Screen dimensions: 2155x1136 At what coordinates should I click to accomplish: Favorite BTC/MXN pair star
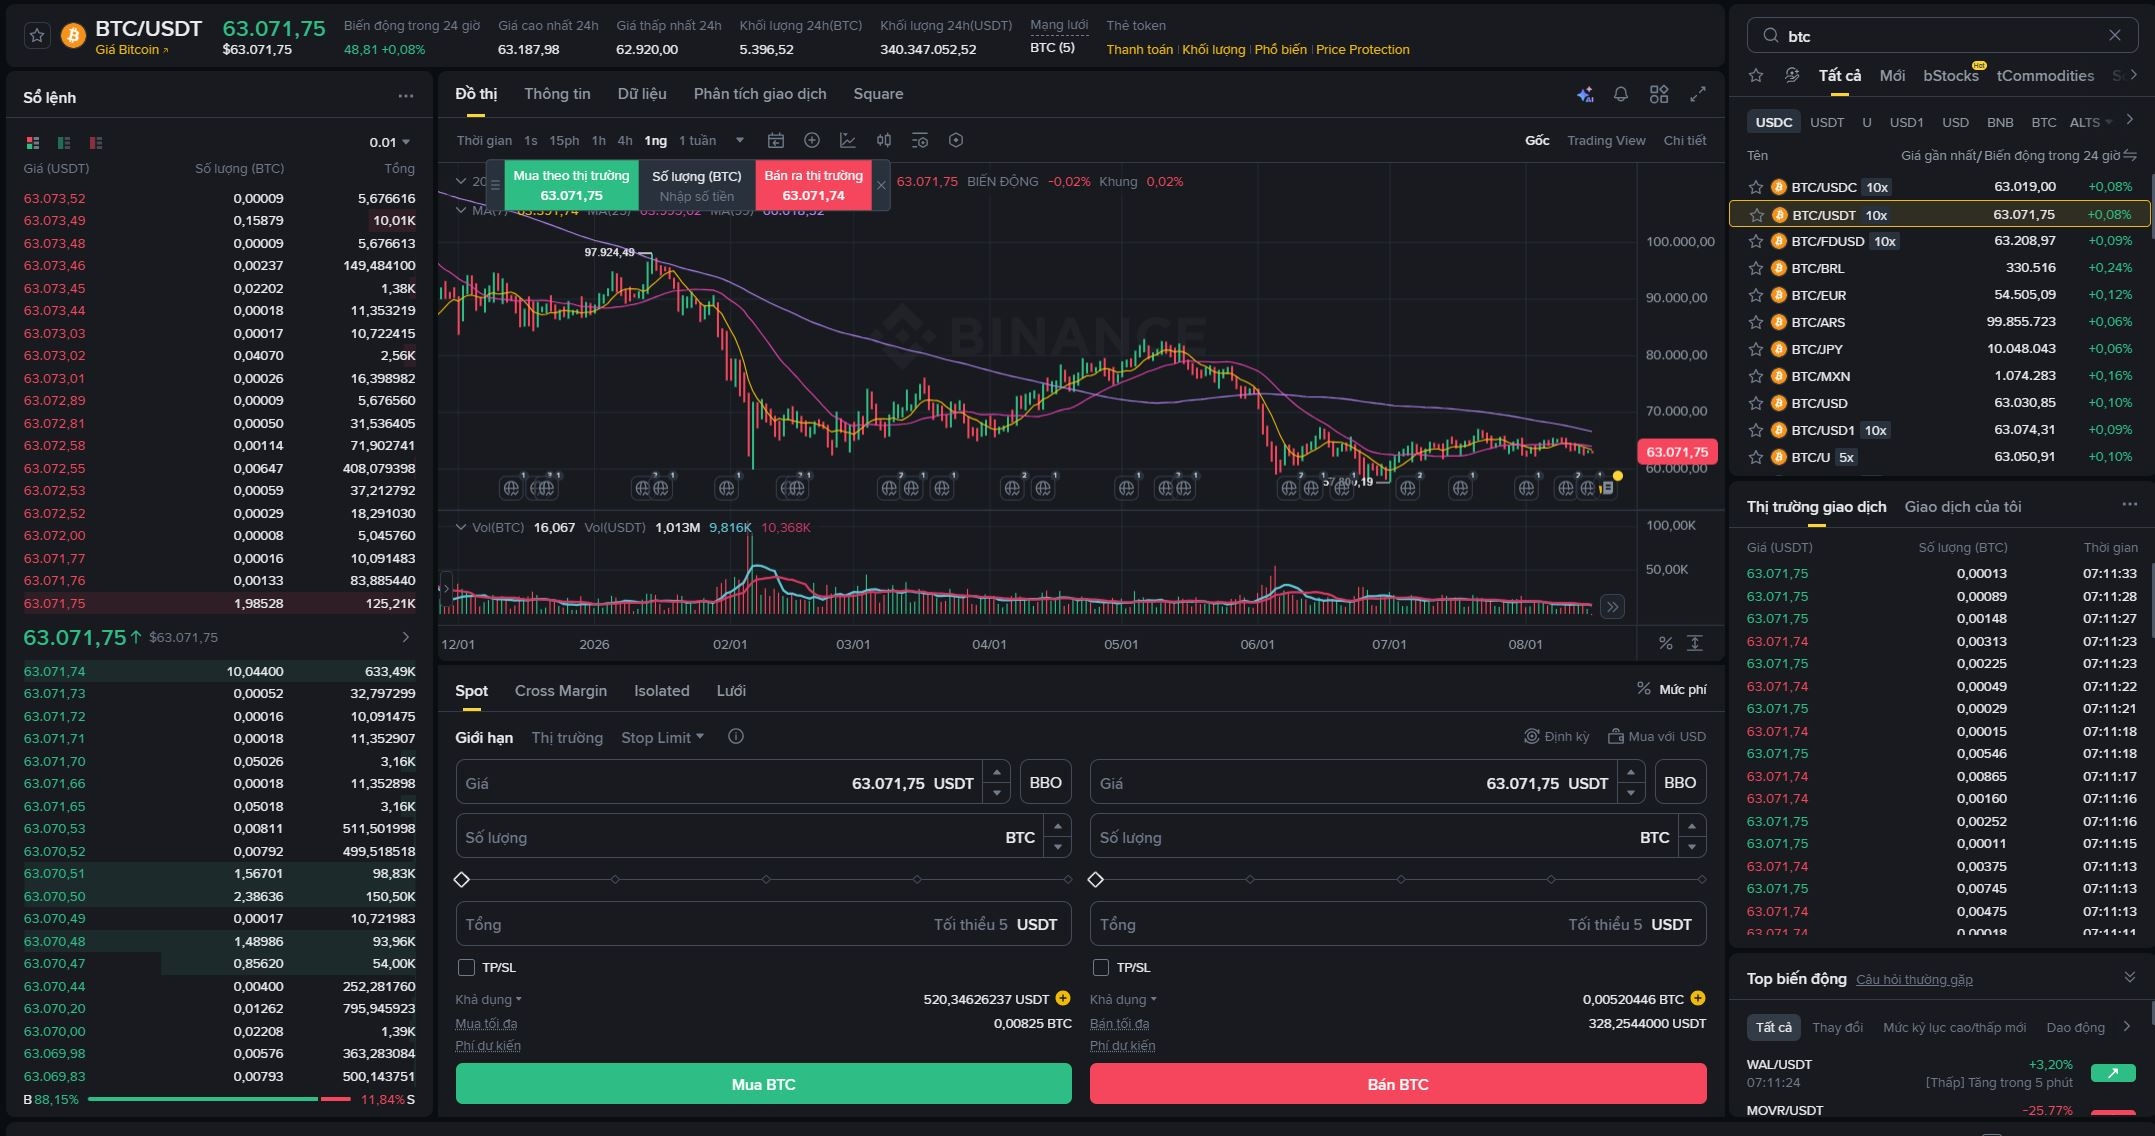pos(1756,376)
